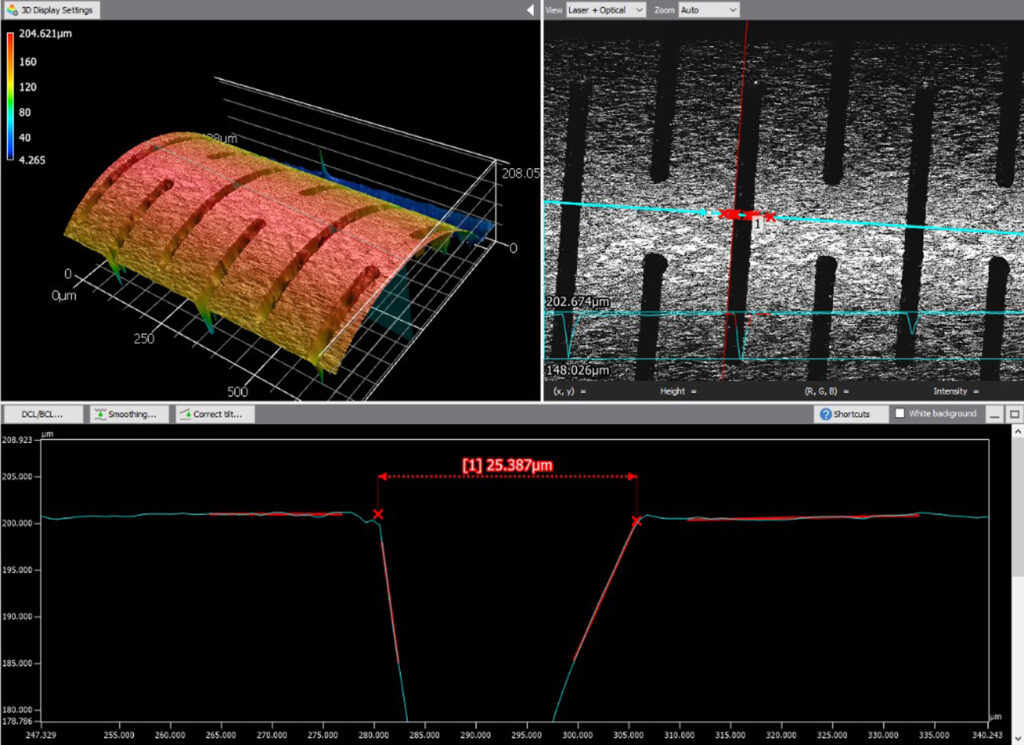Click the height color scale bar
Image resolution: width=1024 pixels, height=745 pixels.
10,96
